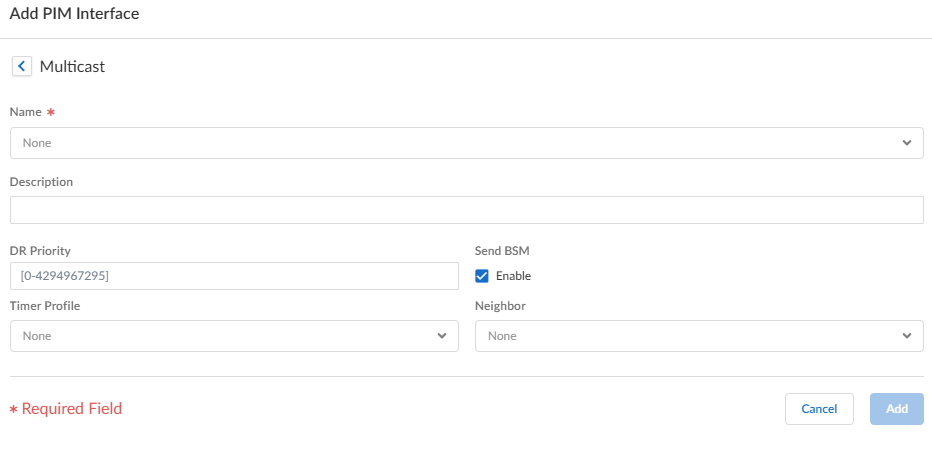Click the back arrow beside Multicast
This screenshot has width=932, height=452.
point(22,66)
